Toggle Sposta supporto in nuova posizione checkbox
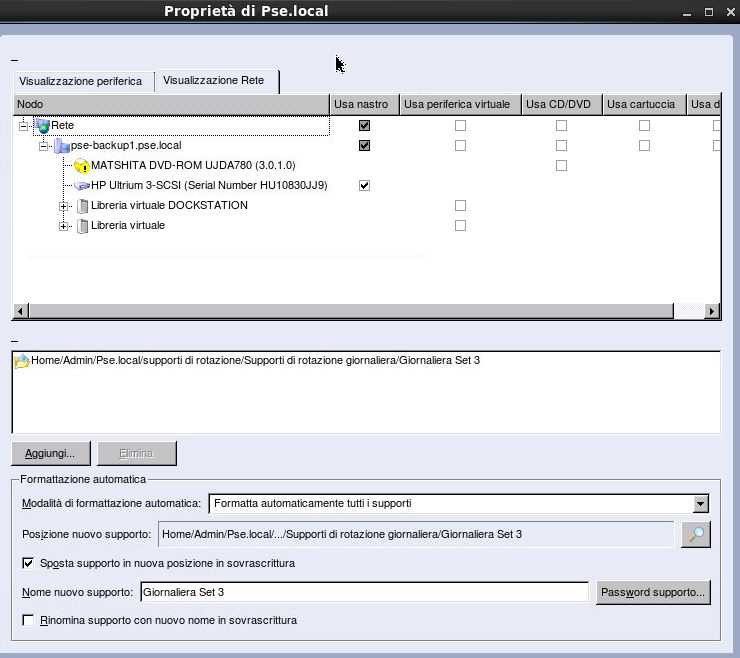This screenshot has width=740, height=658. pos(28,564)
